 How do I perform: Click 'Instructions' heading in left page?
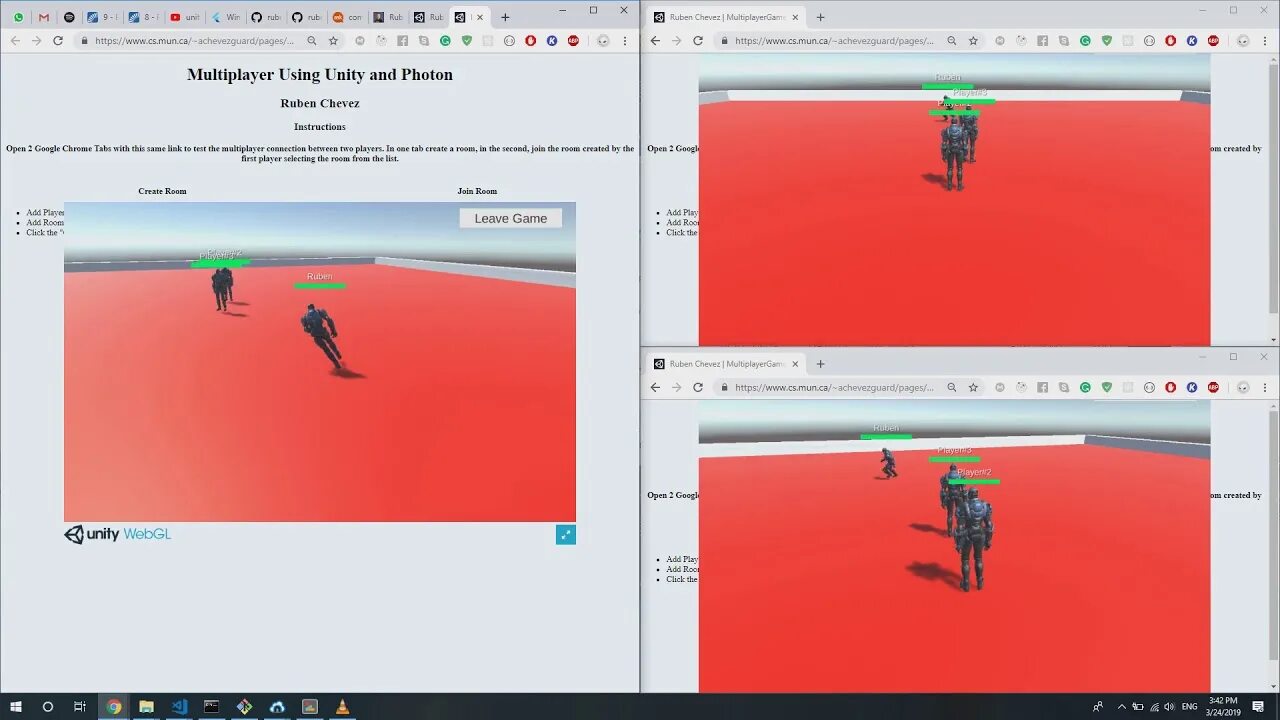pyautogui.click(x=320, y=127)
